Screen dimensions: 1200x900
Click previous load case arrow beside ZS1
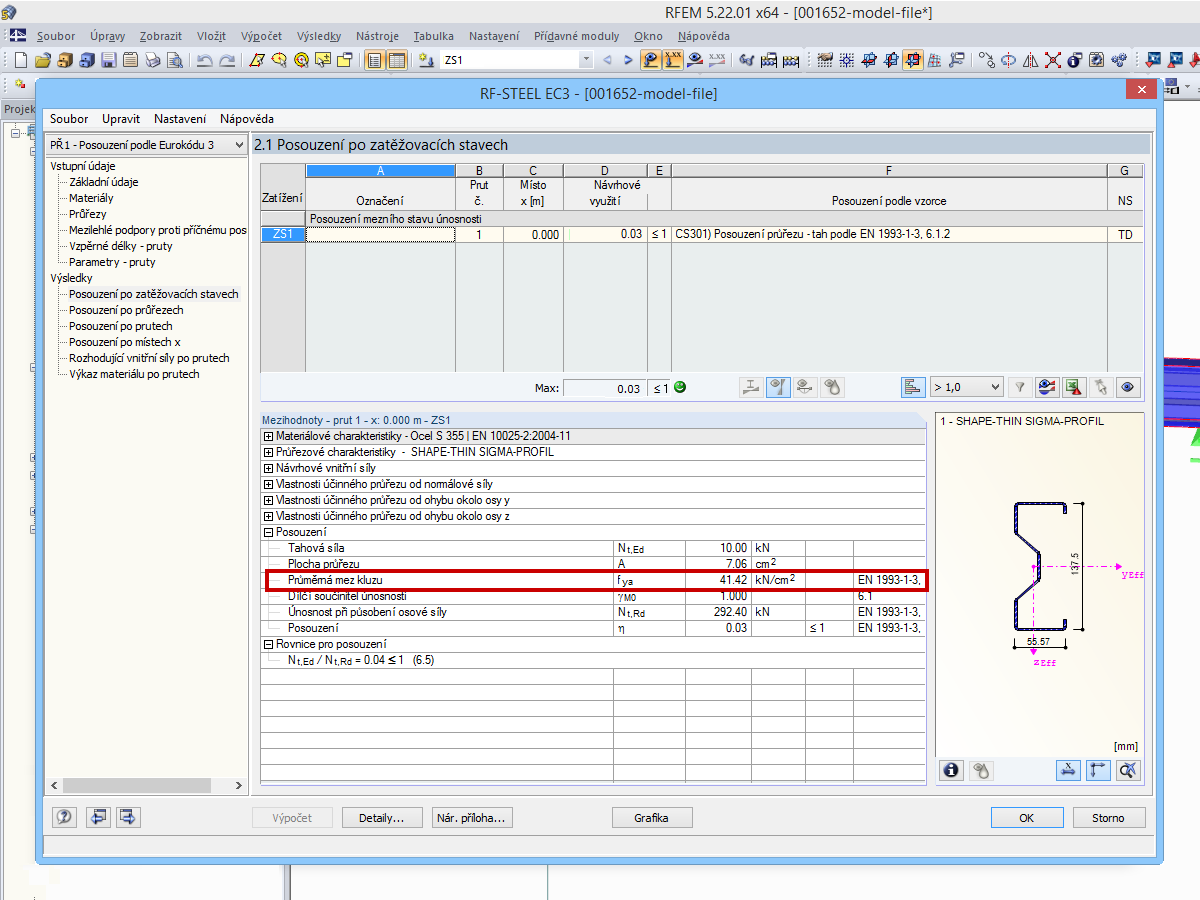pyautogui.click(x=607, y=60)
